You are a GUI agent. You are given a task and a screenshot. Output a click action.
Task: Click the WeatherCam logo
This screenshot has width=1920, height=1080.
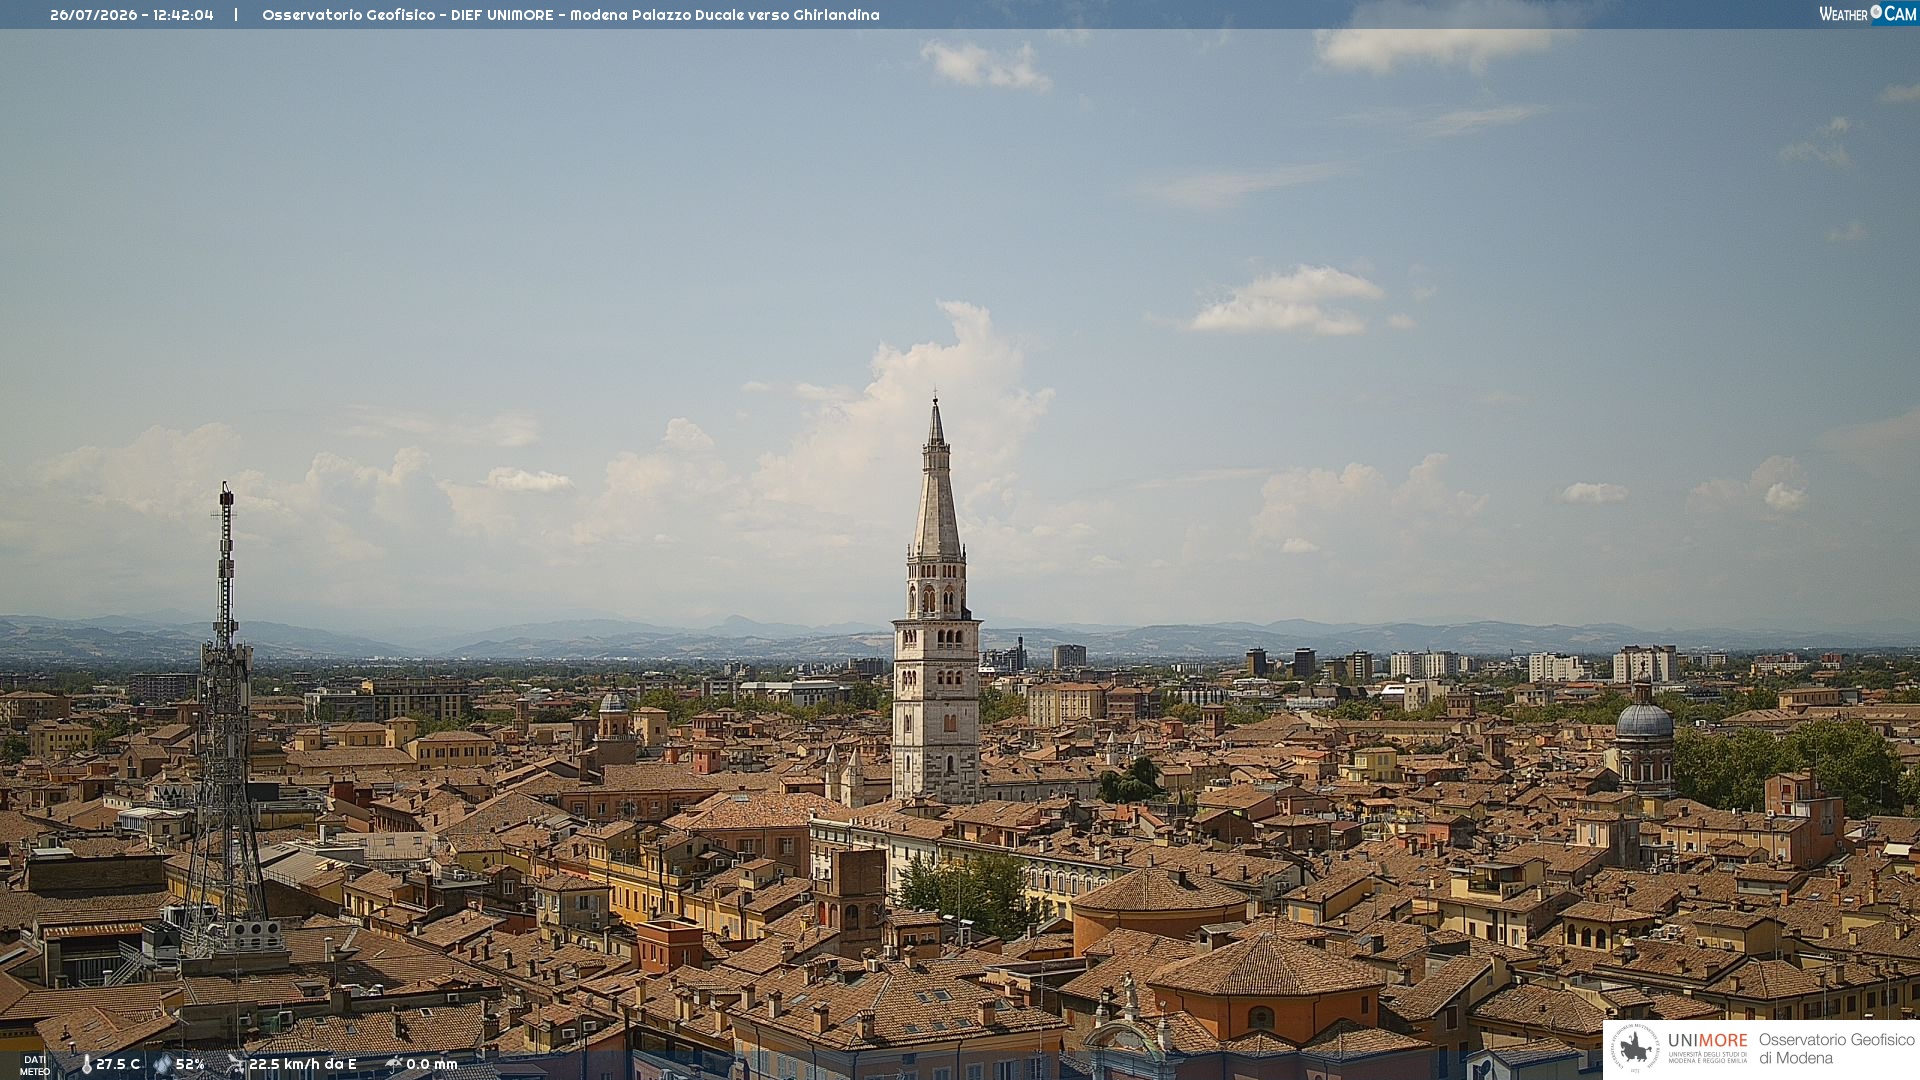pos(1867,14)
